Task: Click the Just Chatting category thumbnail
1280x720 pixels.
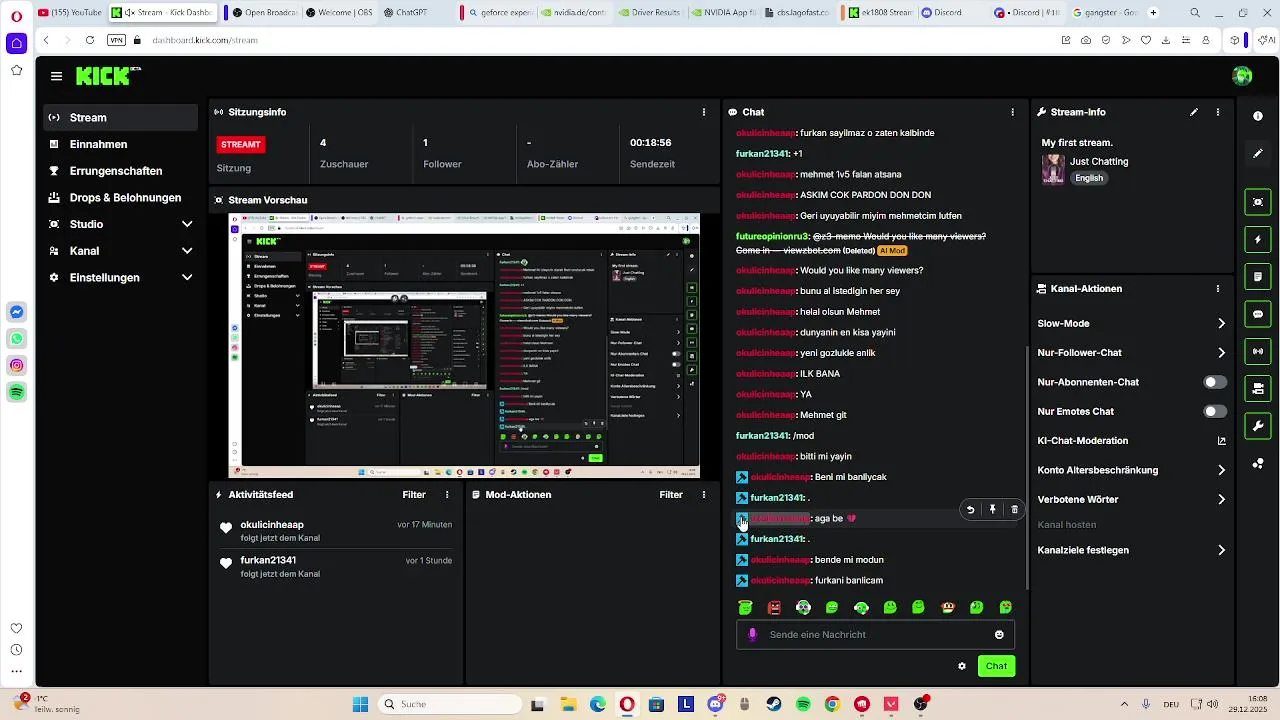Action: point(1053,169)
